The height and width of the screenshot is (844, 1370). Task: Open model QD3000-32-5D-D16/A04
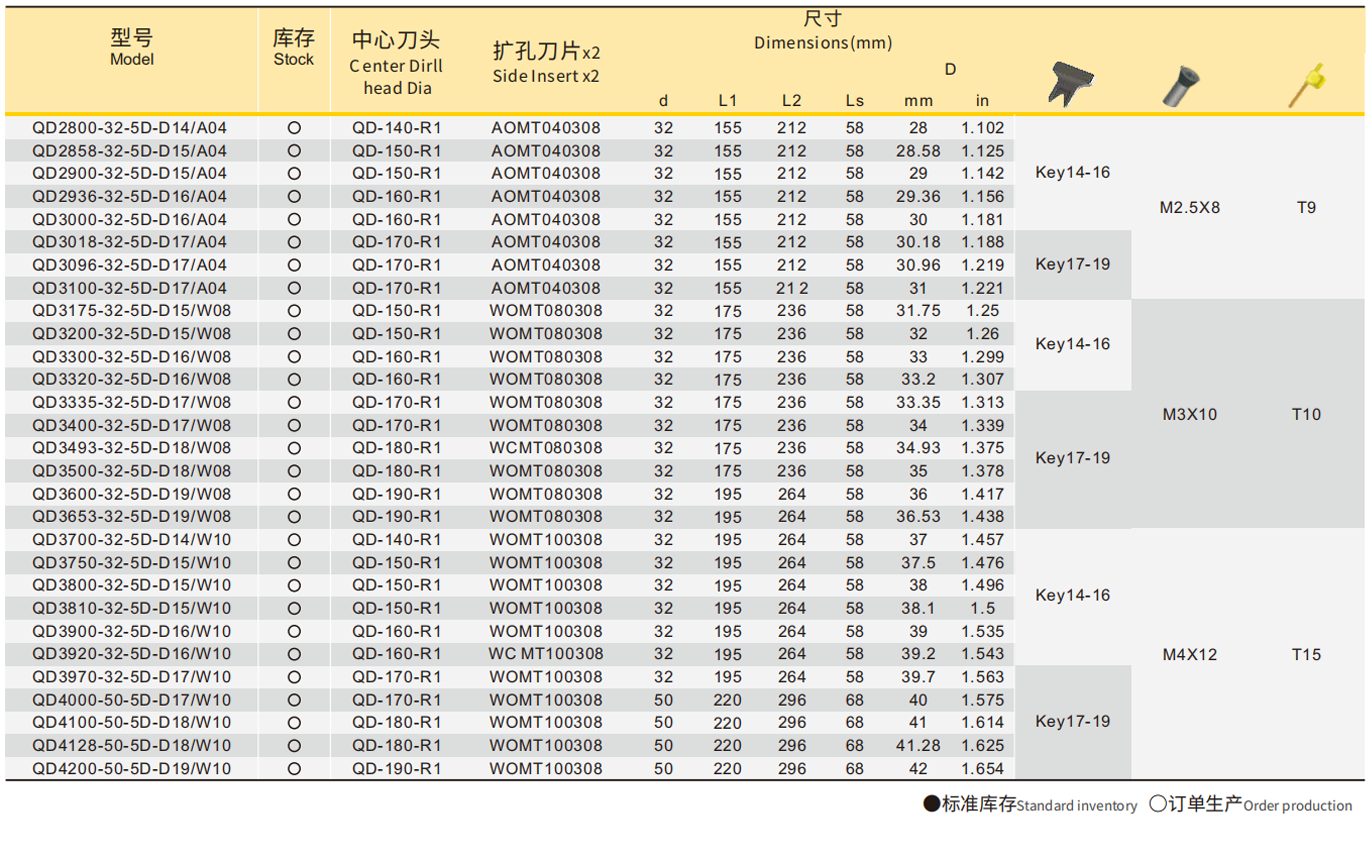(130, 220)
